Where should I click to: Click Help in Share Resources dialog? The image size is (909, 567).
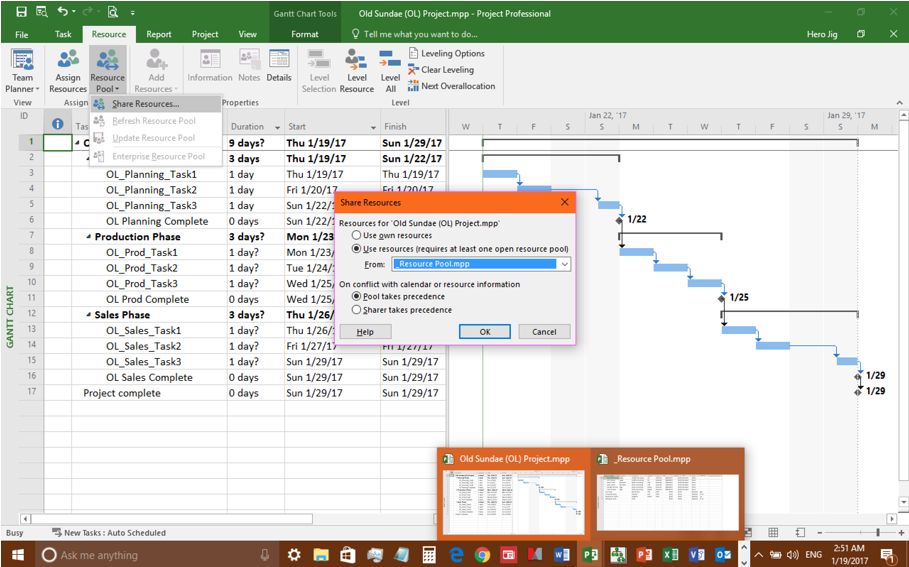(x=365, y=332)
